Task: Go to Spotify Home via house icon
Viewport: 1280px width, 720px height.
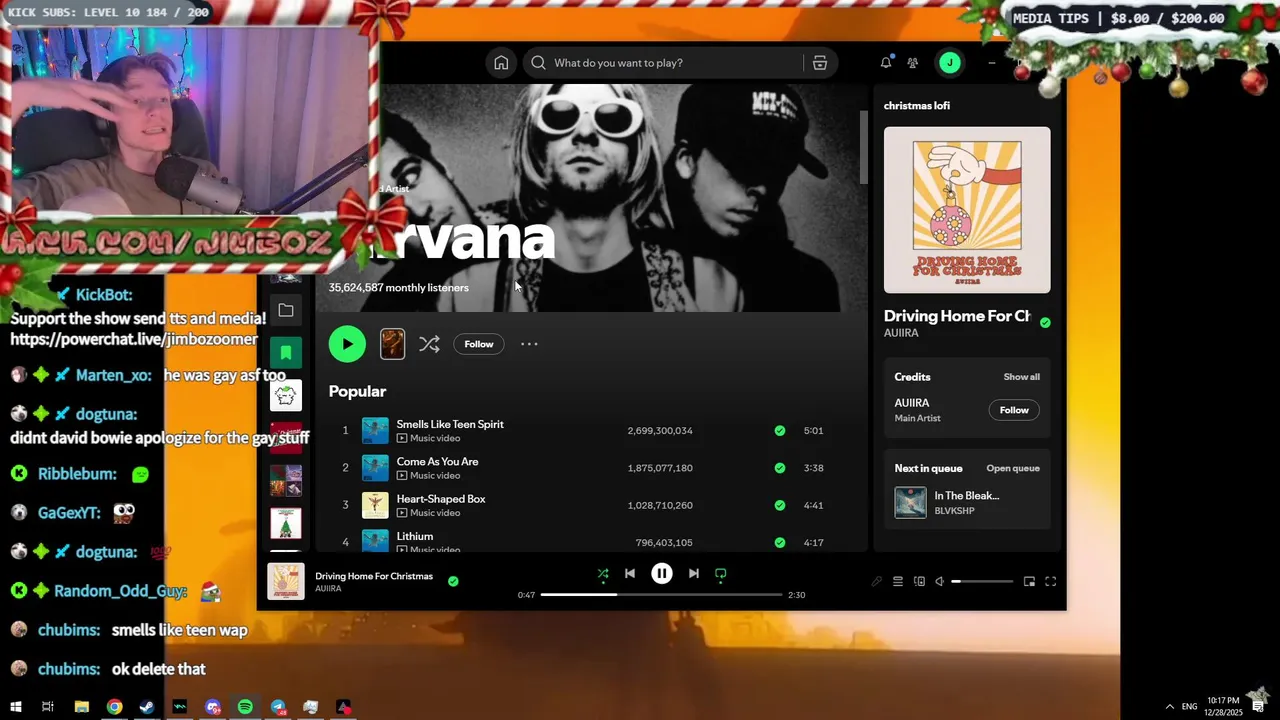Action: pos(501,63)
